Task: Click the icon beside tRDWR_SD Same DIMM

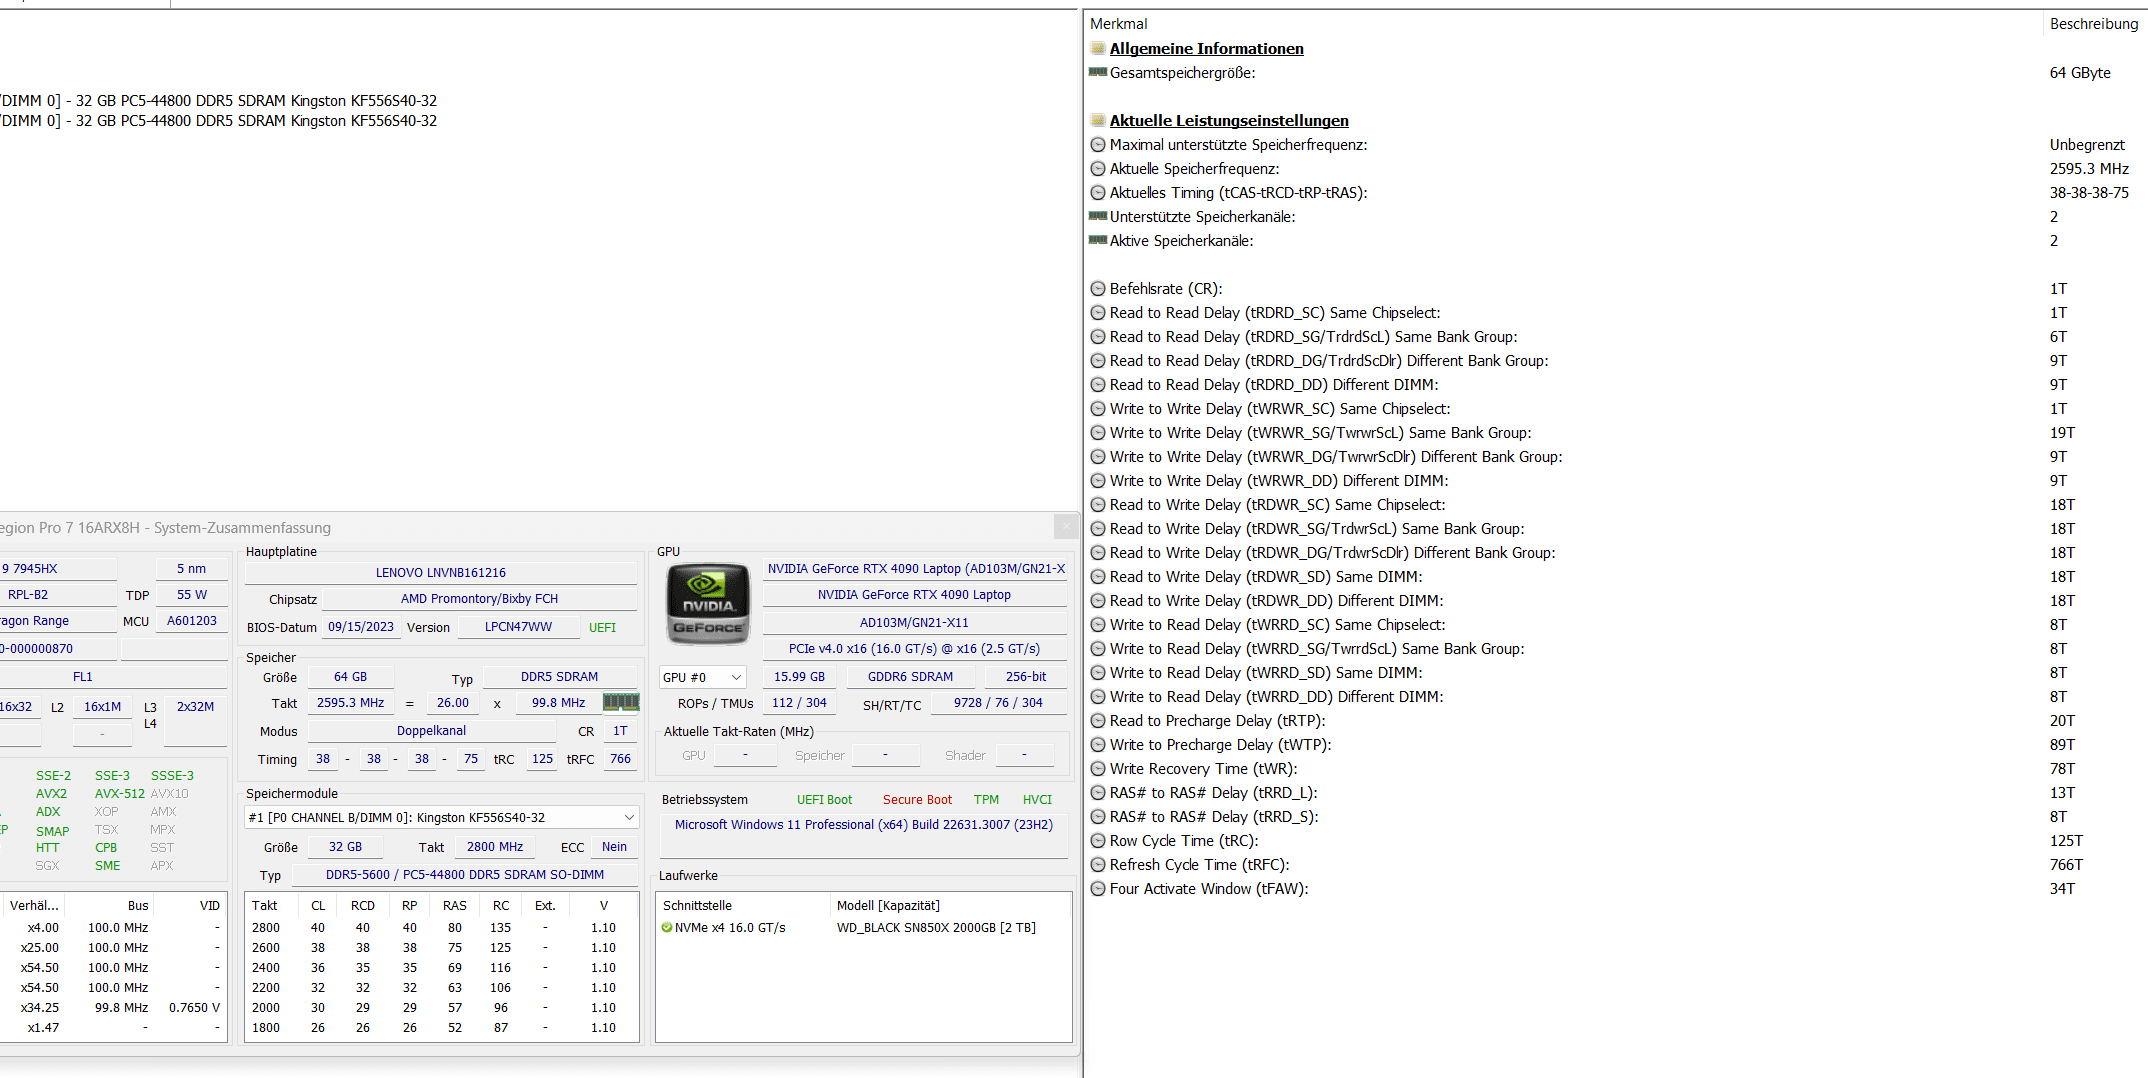Action: click(1098, 576)
